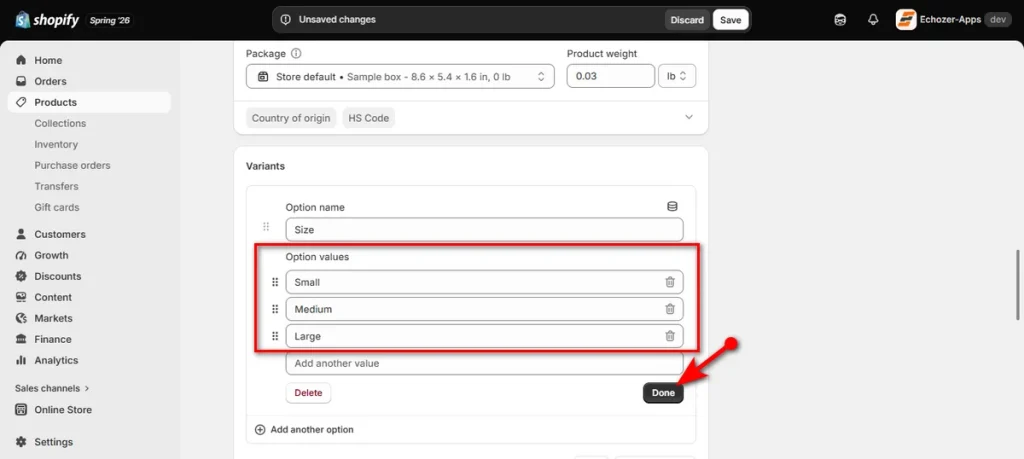Click the Markets icon in sidebar
The image size is (1024, 459).
pos(21,318)
